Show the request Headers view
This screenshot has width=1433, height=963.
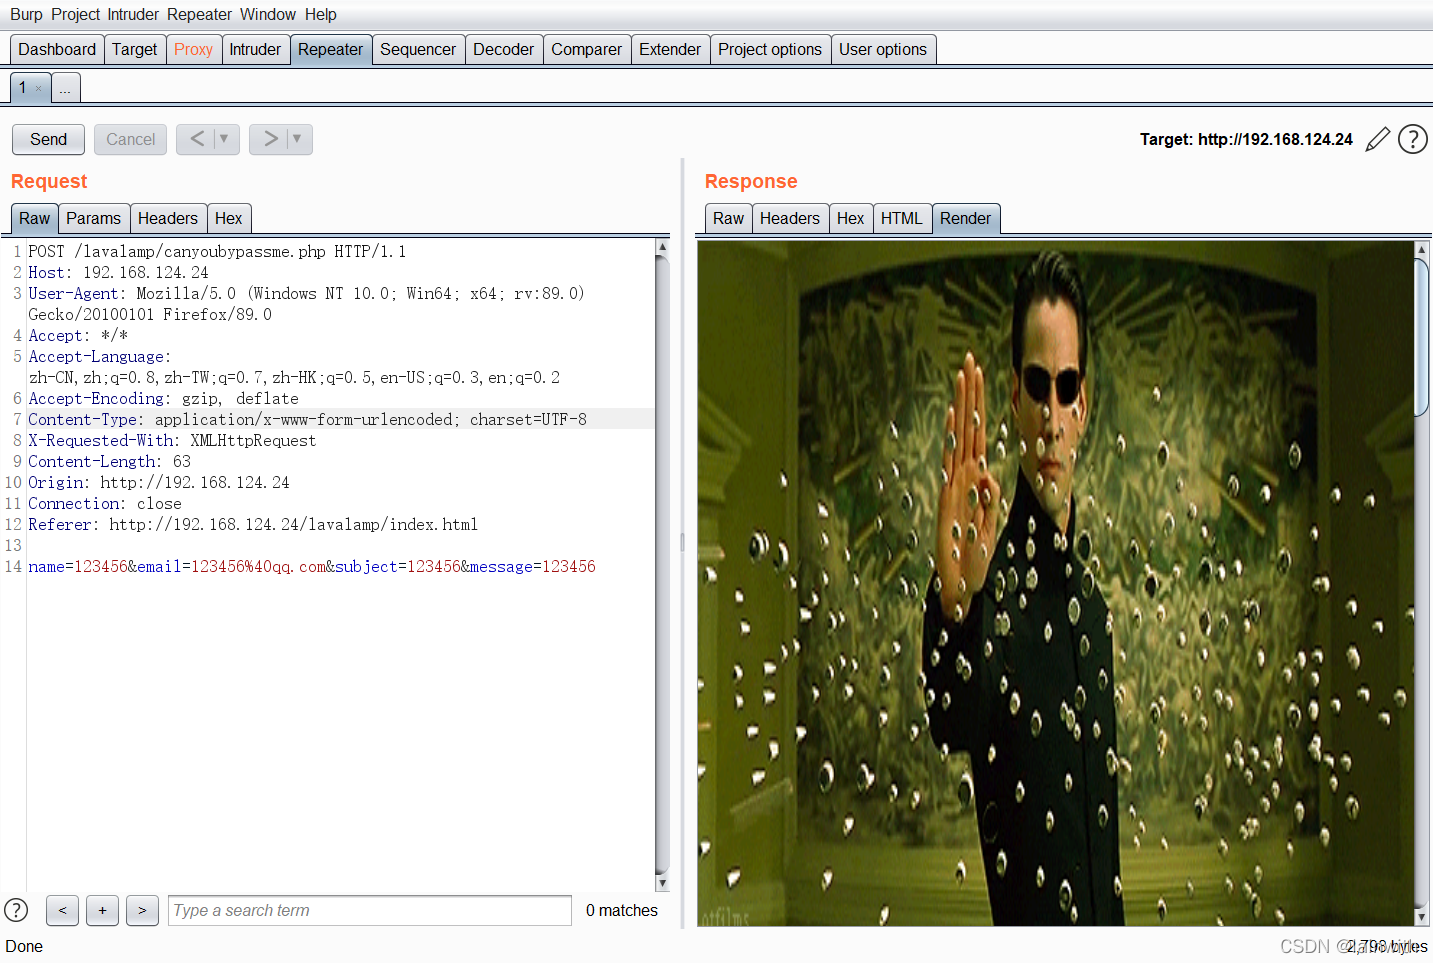click(x=168, y=218)
